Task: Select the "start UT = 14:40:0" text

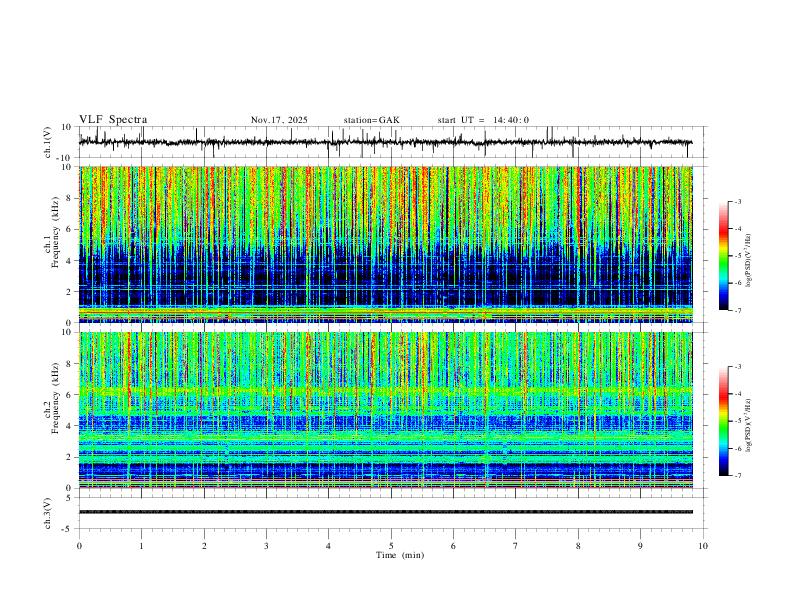Action: coord(483,120)
